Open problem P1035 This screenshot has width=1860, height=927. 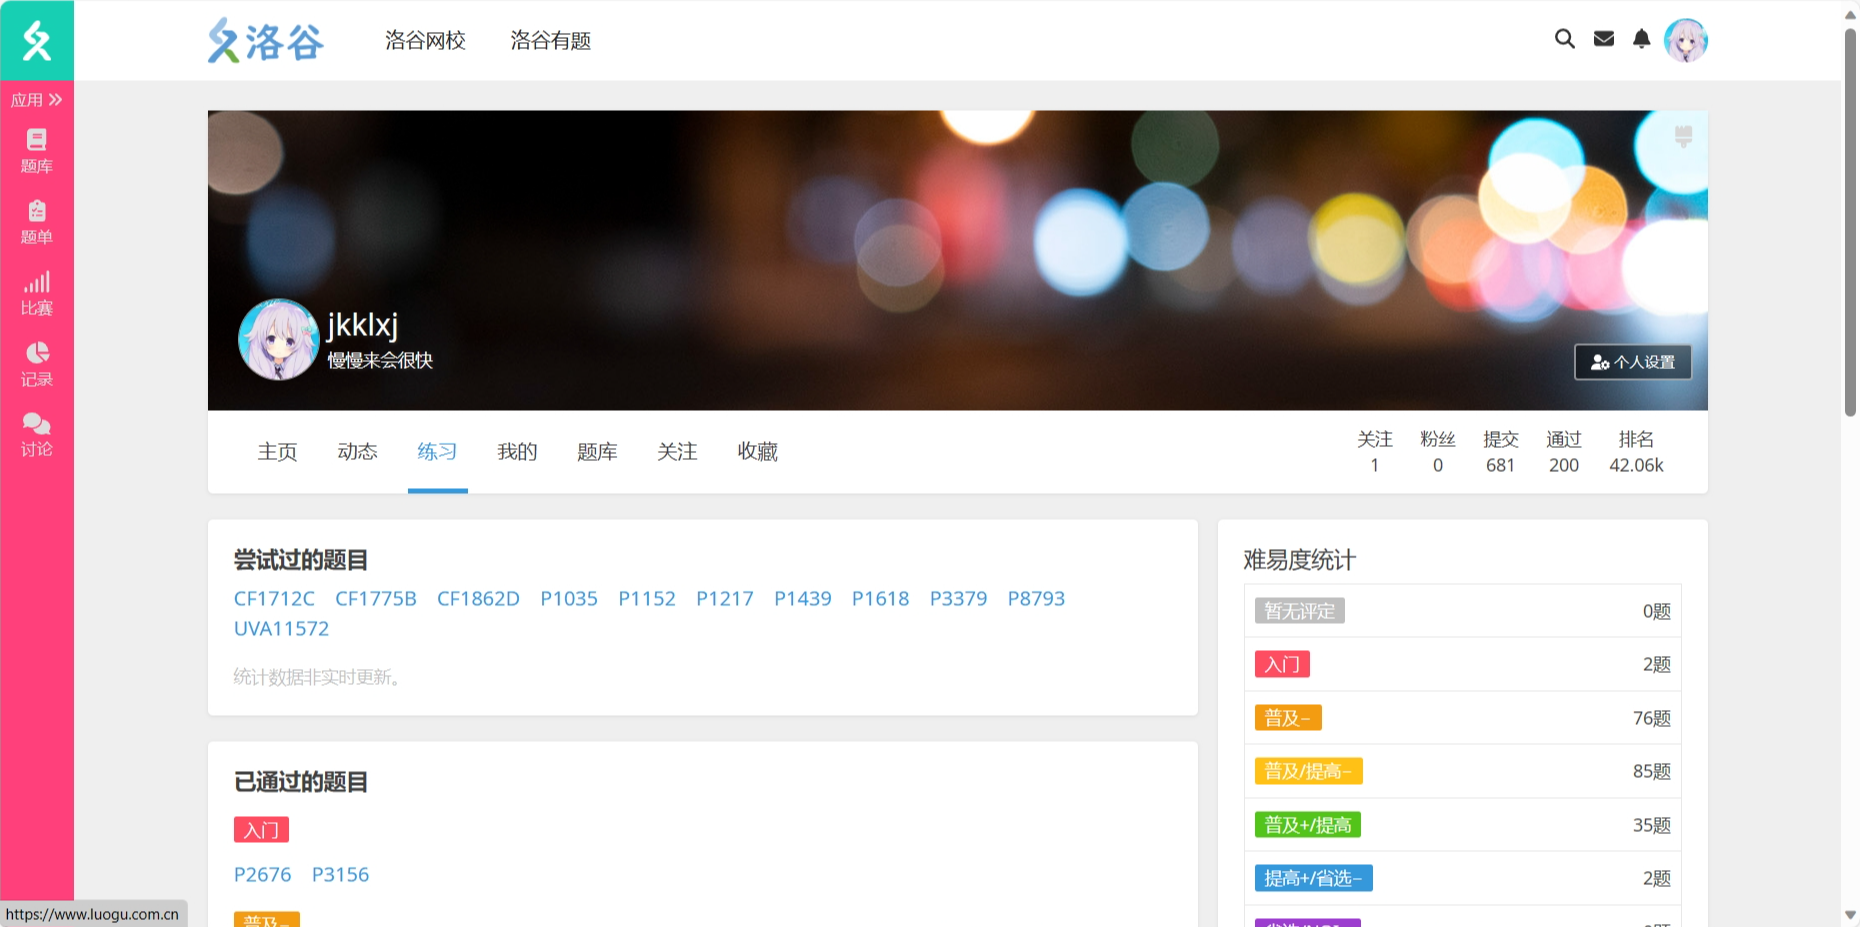point(569,599)
